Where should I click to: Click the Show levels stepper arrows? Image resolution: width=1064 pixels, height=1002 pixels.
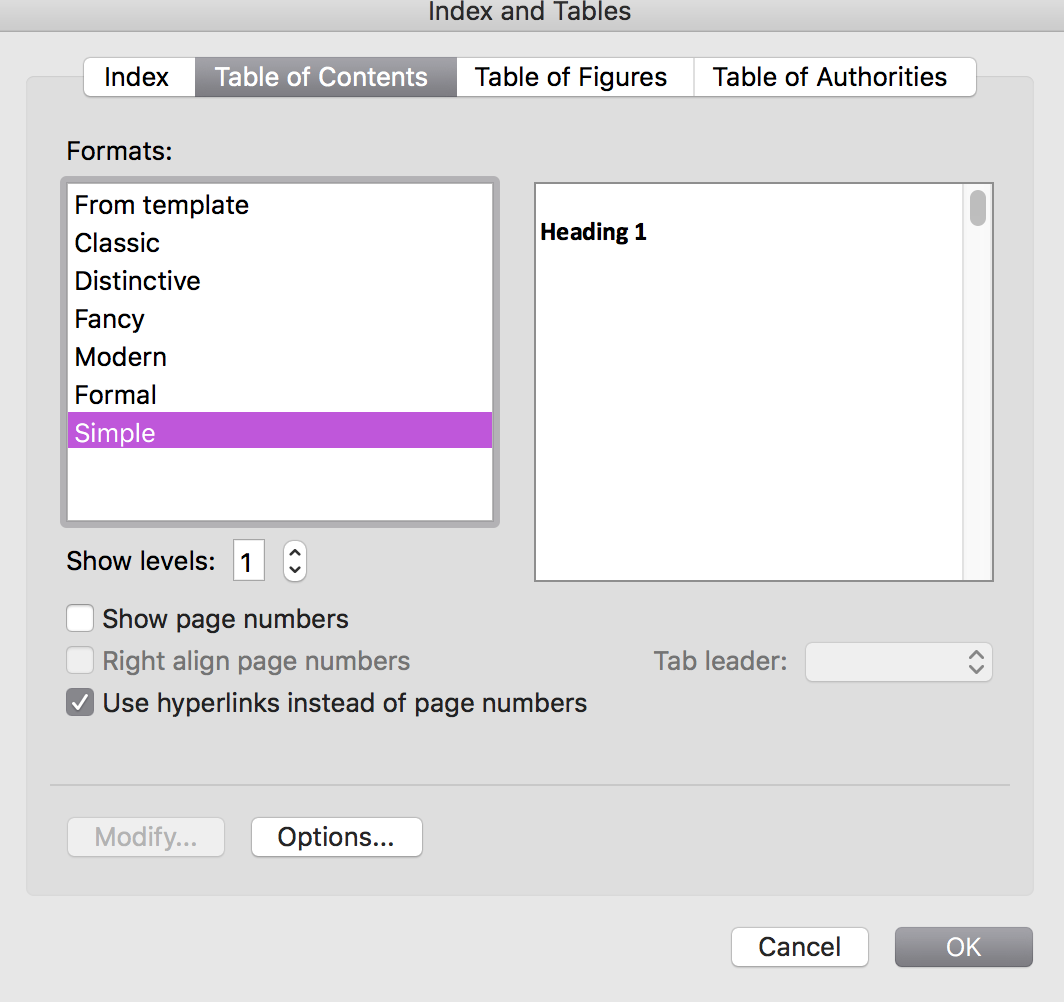(294, 561)
